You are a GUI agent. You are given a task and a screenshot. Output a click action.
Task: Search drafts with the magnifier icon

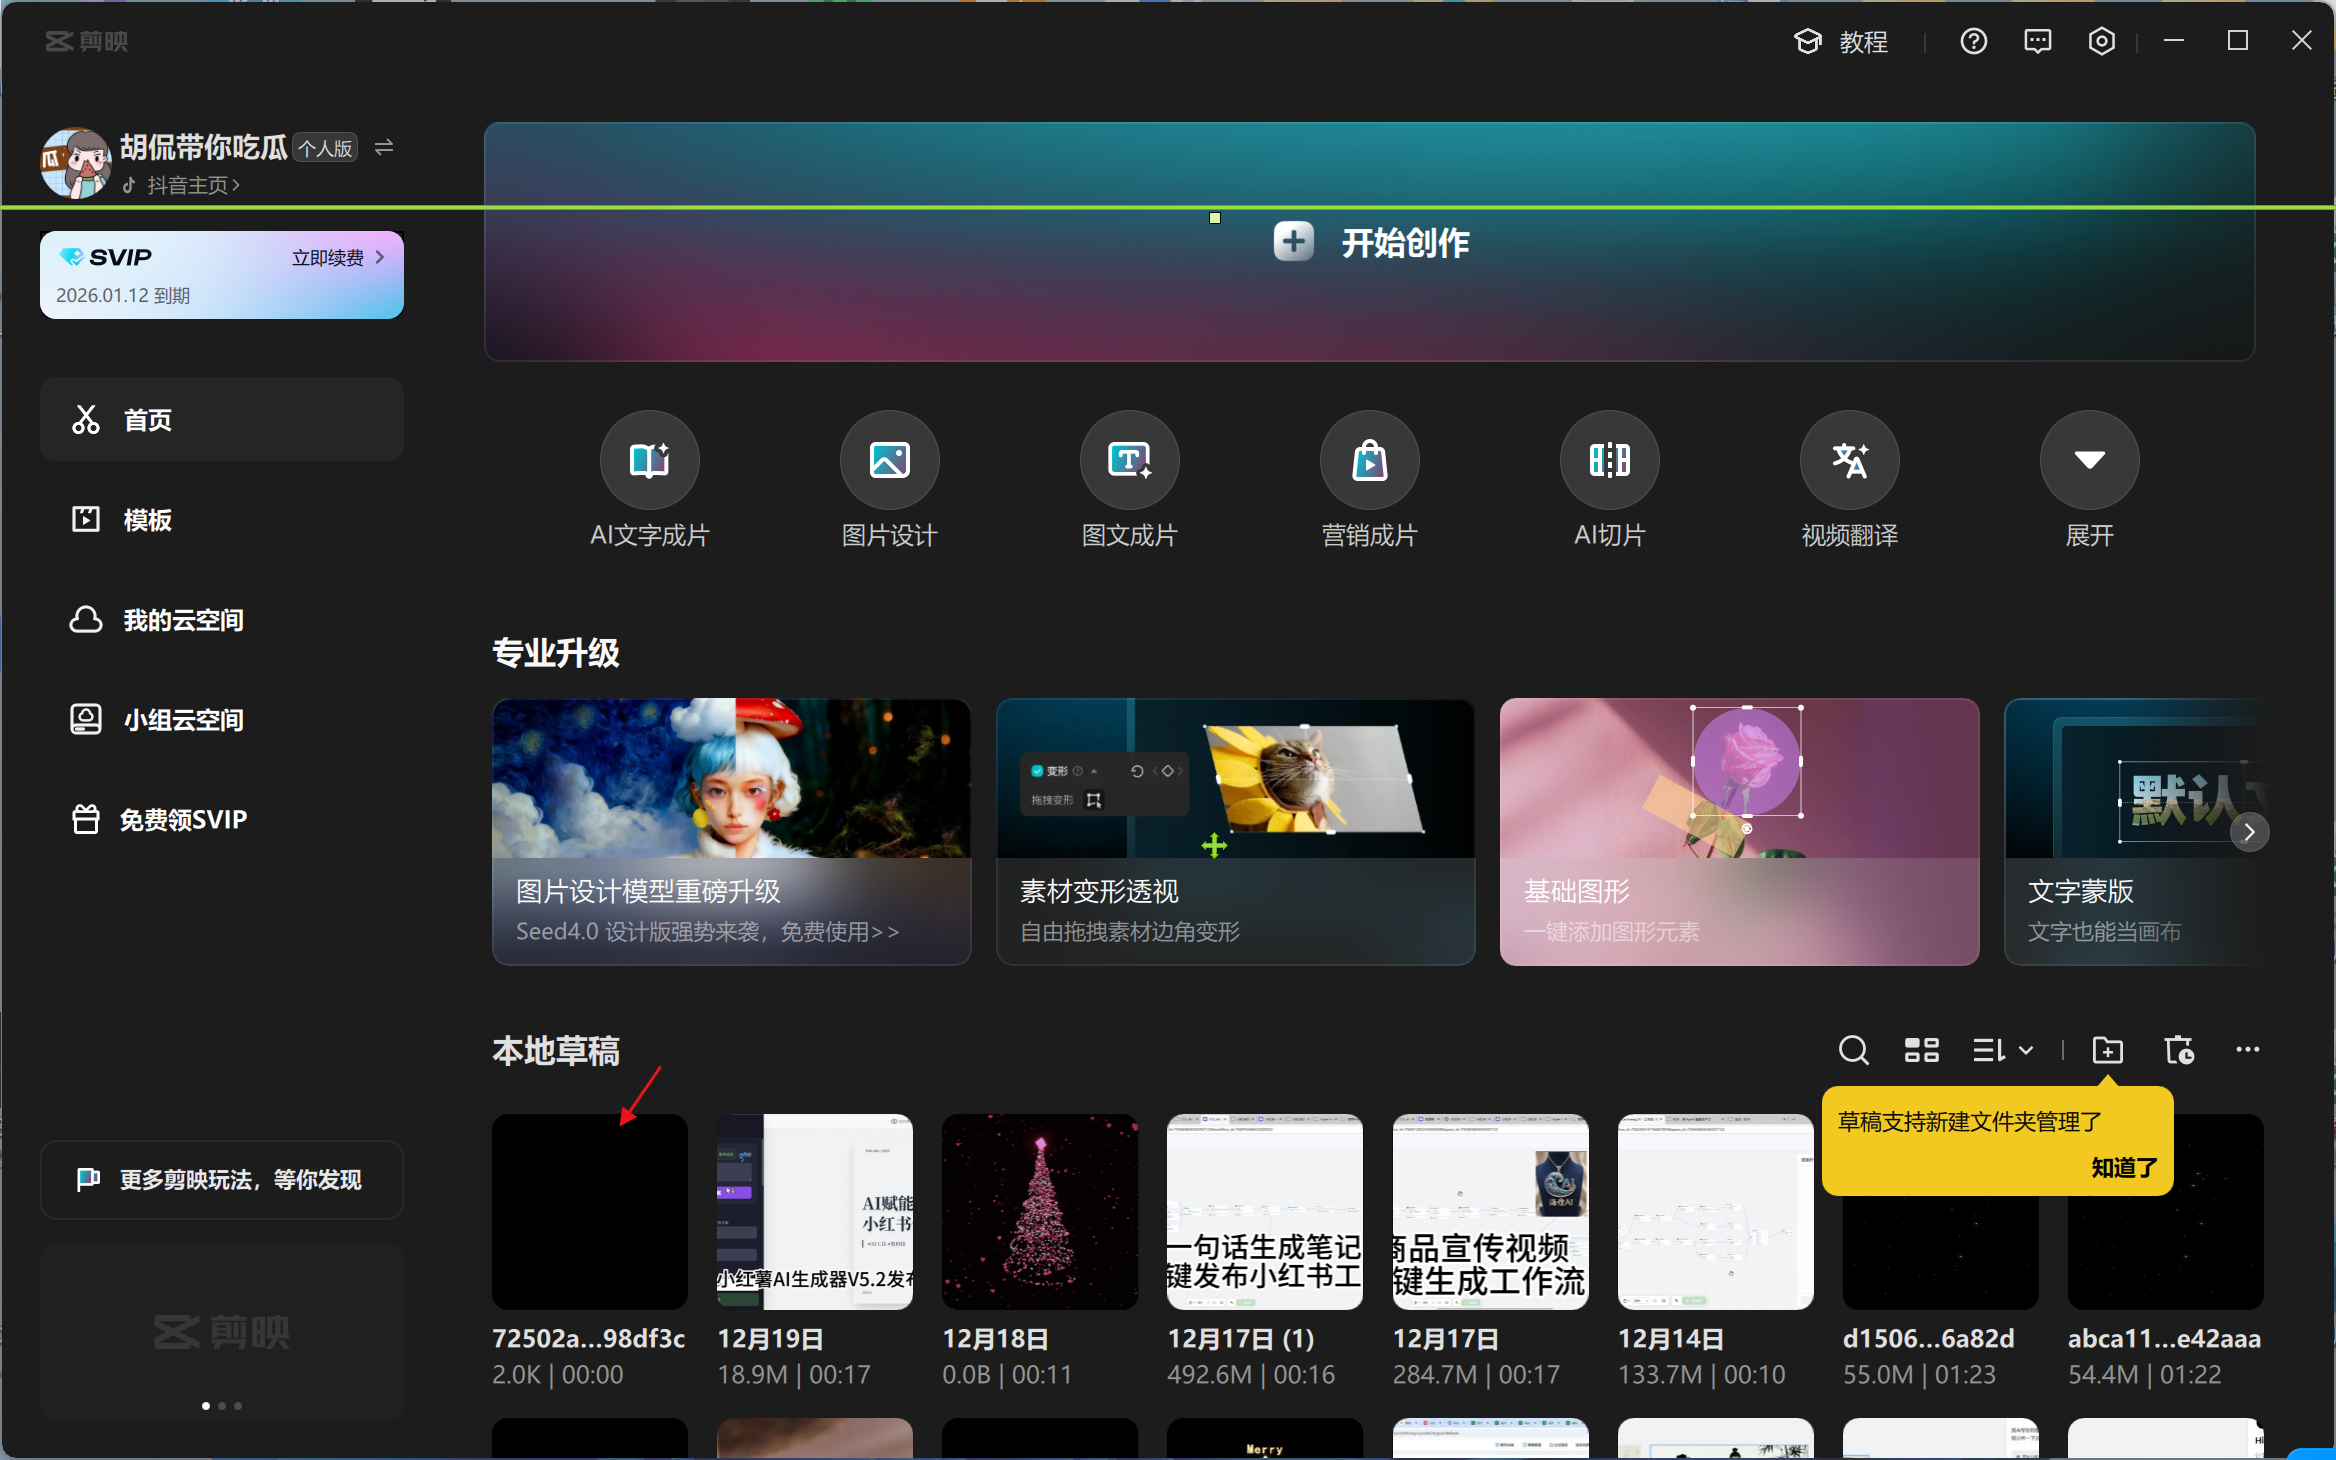click(x=1853, y=1050)
